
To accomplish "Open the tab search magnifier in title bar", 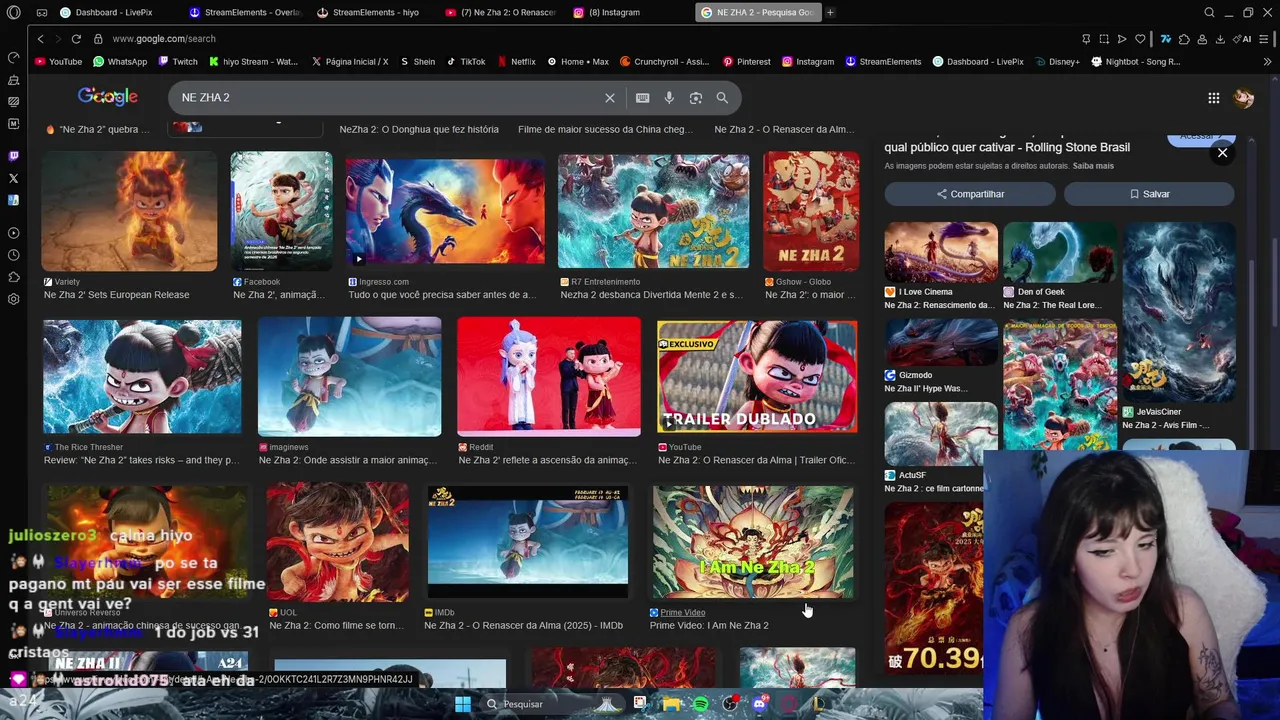I will click(x=1209, y=12).
